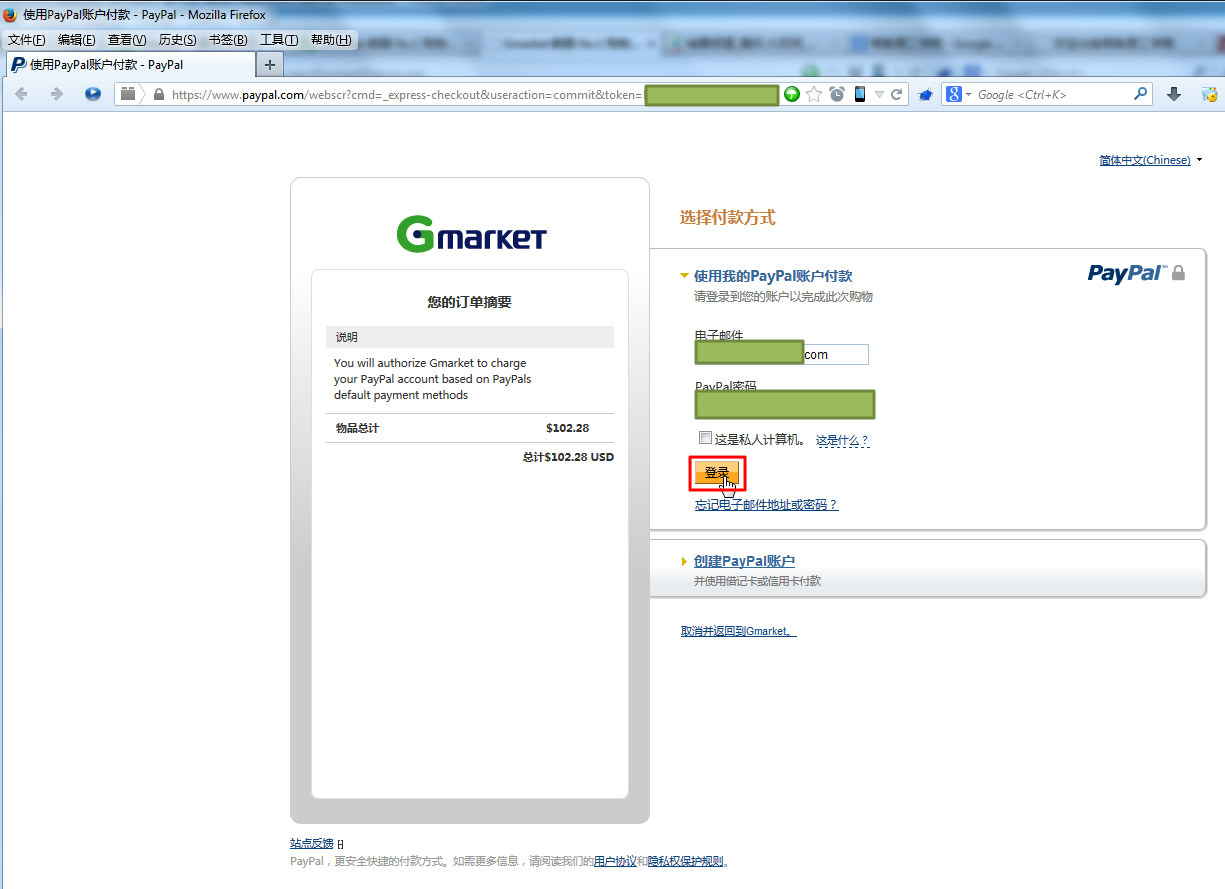
Task: Reload the page with the refresh icon
Action: [x=897, y=94]
